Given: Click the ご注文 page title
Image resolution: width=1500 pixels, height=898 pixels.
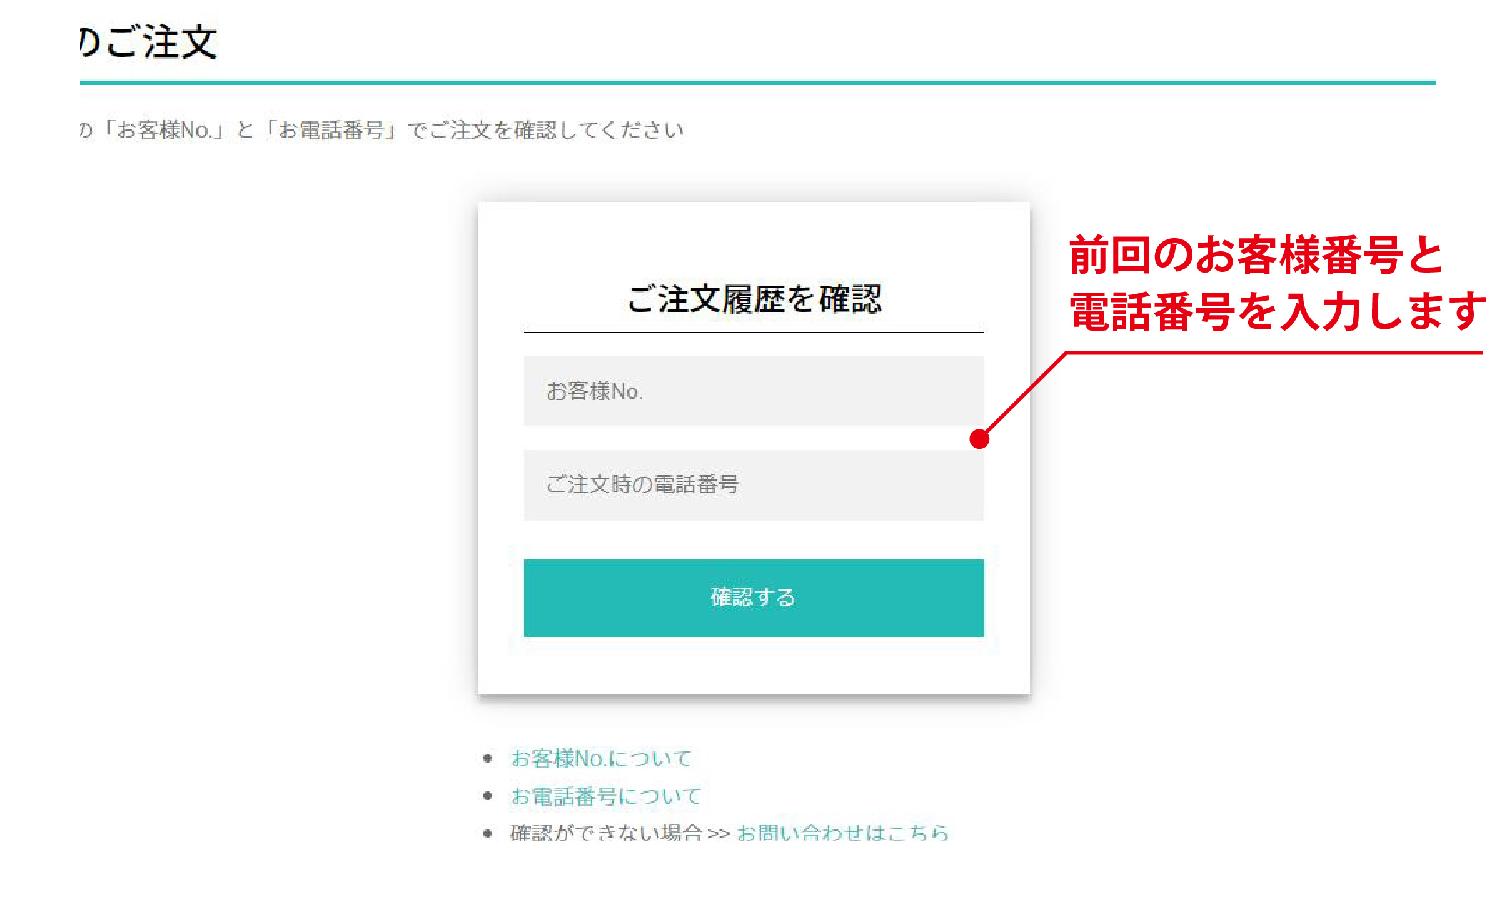Looking at the screenshot, I should point(148,43).
